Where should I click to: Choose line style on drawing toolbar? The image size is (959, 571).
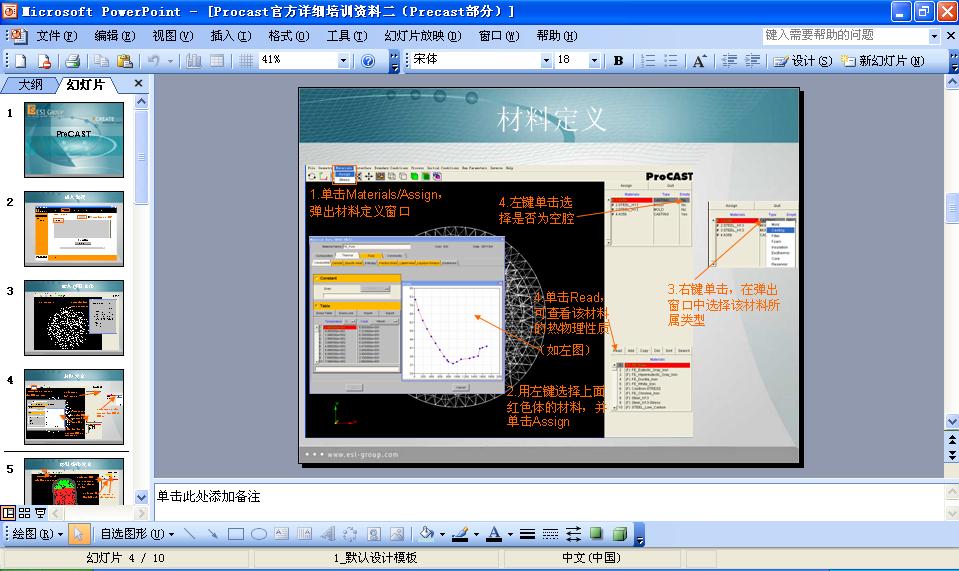pos(527,534)
